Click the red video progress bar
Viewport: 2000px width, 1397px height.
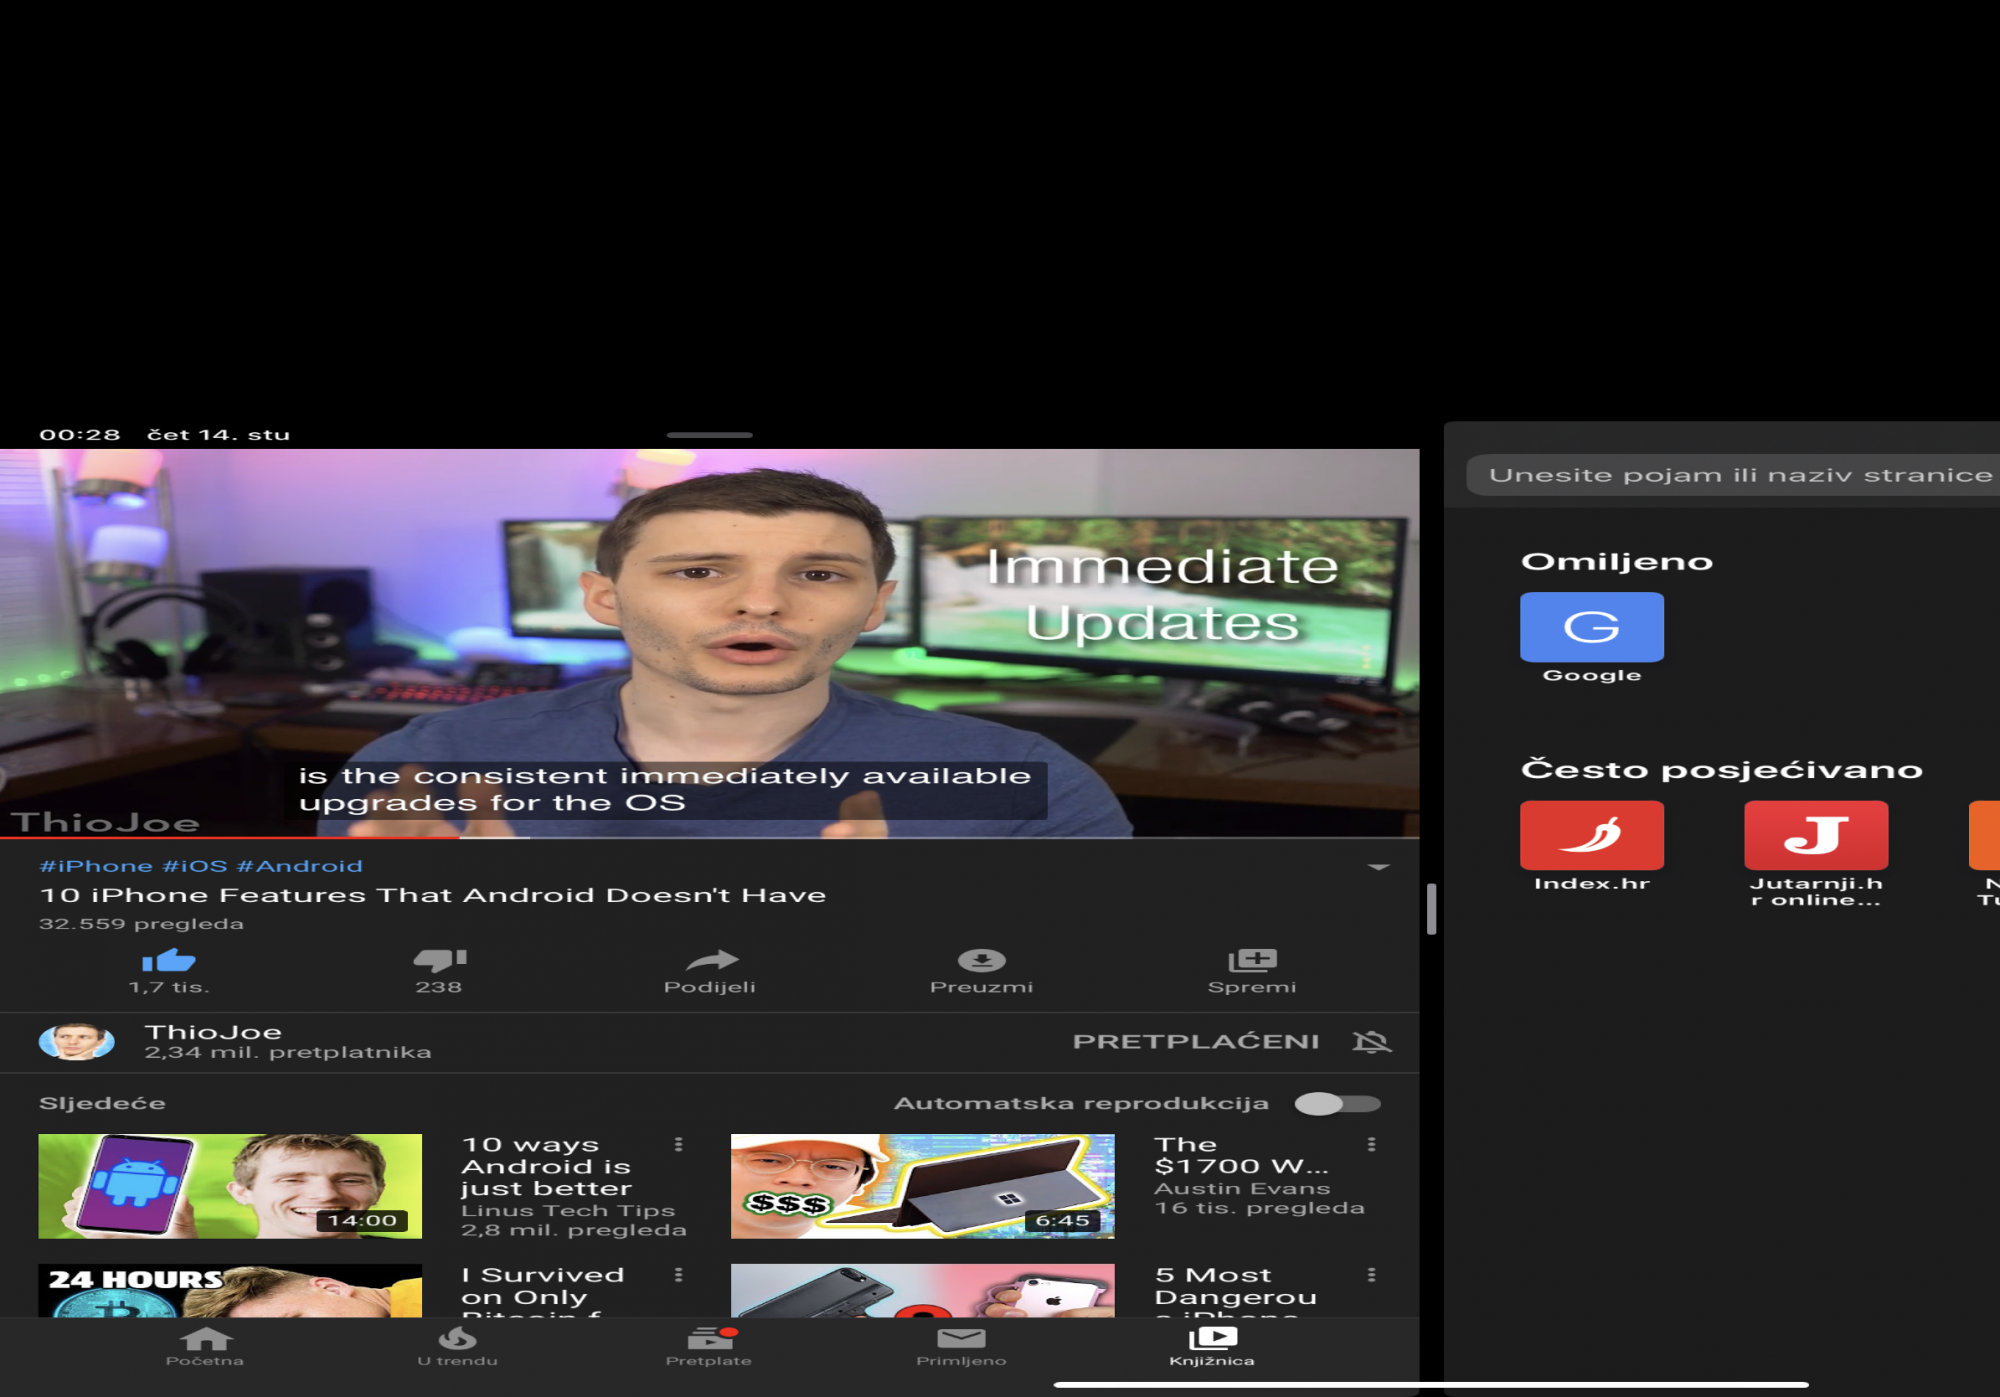230,837
